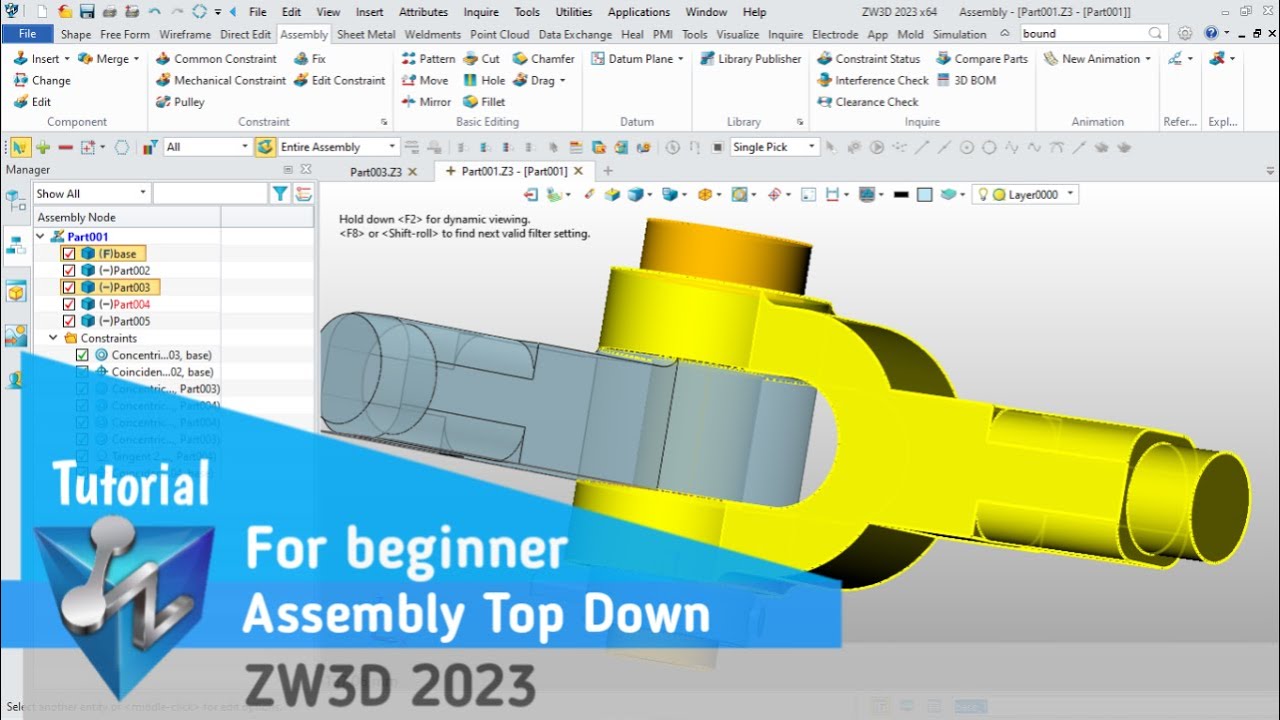Viewport: 1280px width, 720px height.
Task: Open the Library Publisher
Action: pos(751,59)
